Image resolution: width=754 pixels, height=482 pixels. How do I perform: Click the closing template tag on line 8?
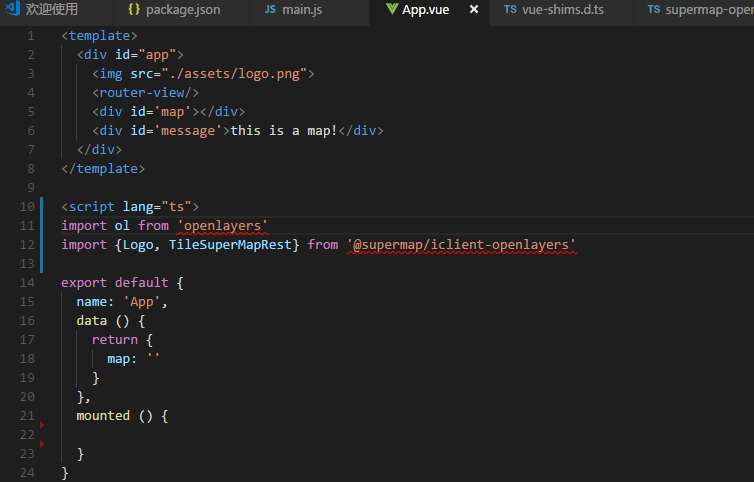point(103,169)
